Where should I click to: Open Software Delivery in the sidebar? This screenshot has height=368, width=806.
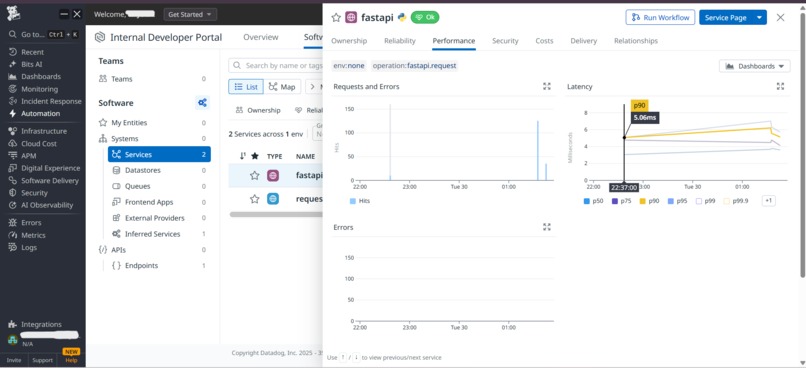[49, 180]
